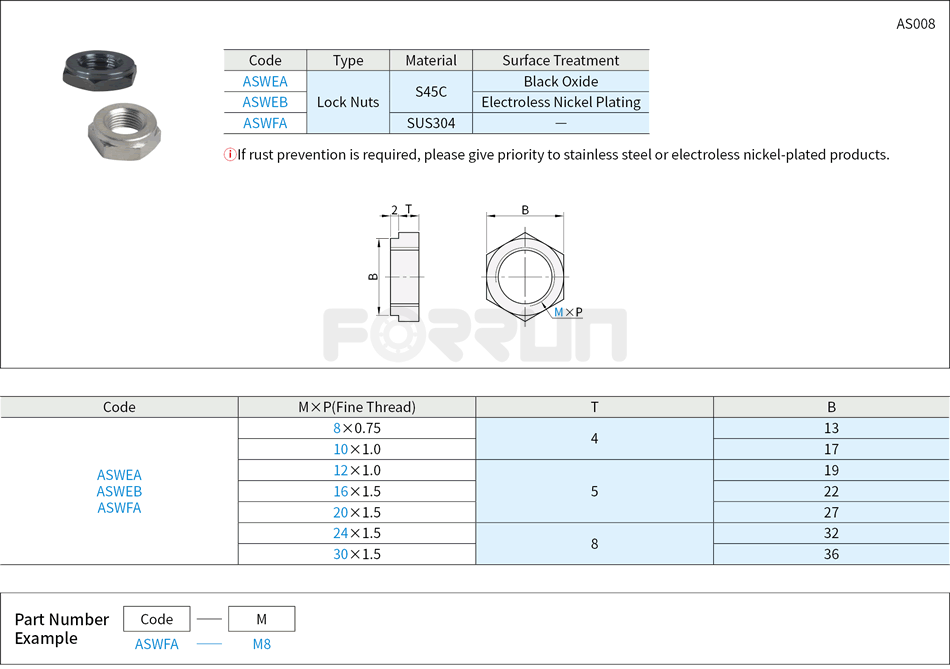
Task: Select the 8×0.75 fine thread row
Action: tap(354, 428)
